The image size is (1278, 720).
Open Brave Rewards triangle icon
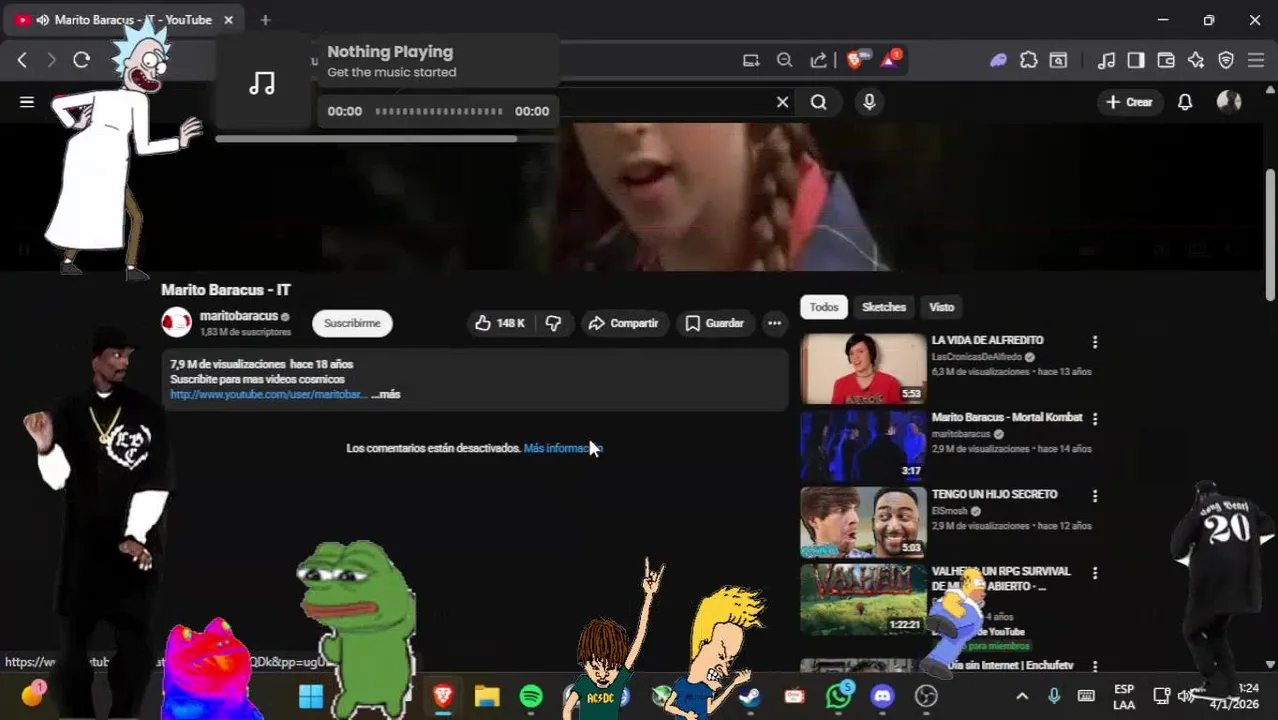(x=889, y=60)
